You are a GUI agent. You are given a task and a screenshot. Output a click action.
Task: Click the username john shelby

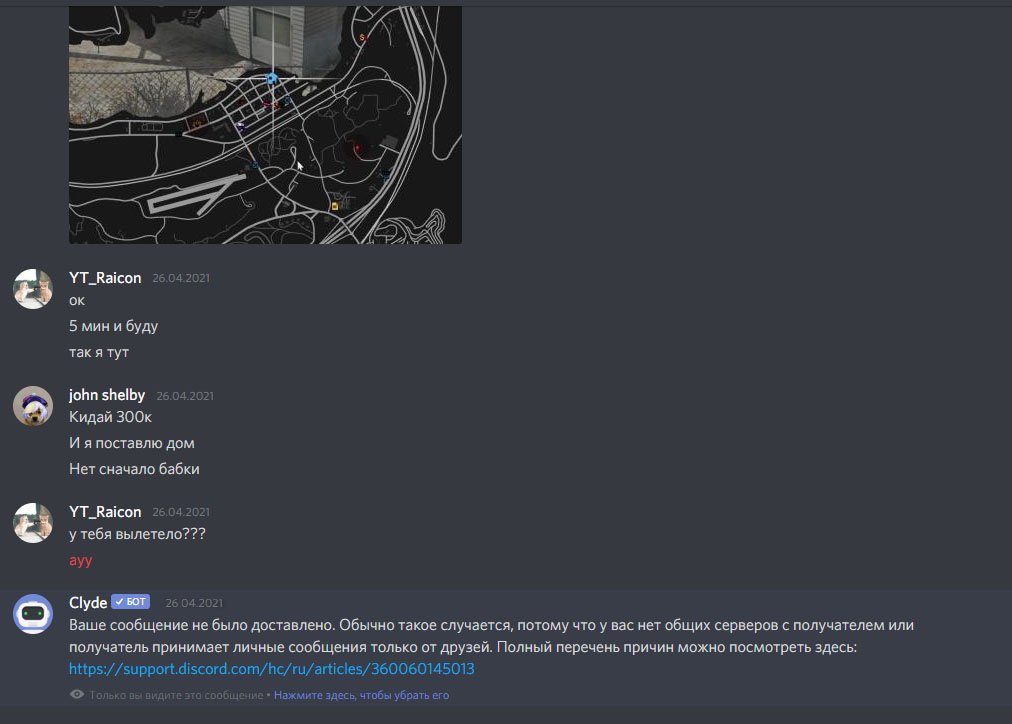pos(107,395)
